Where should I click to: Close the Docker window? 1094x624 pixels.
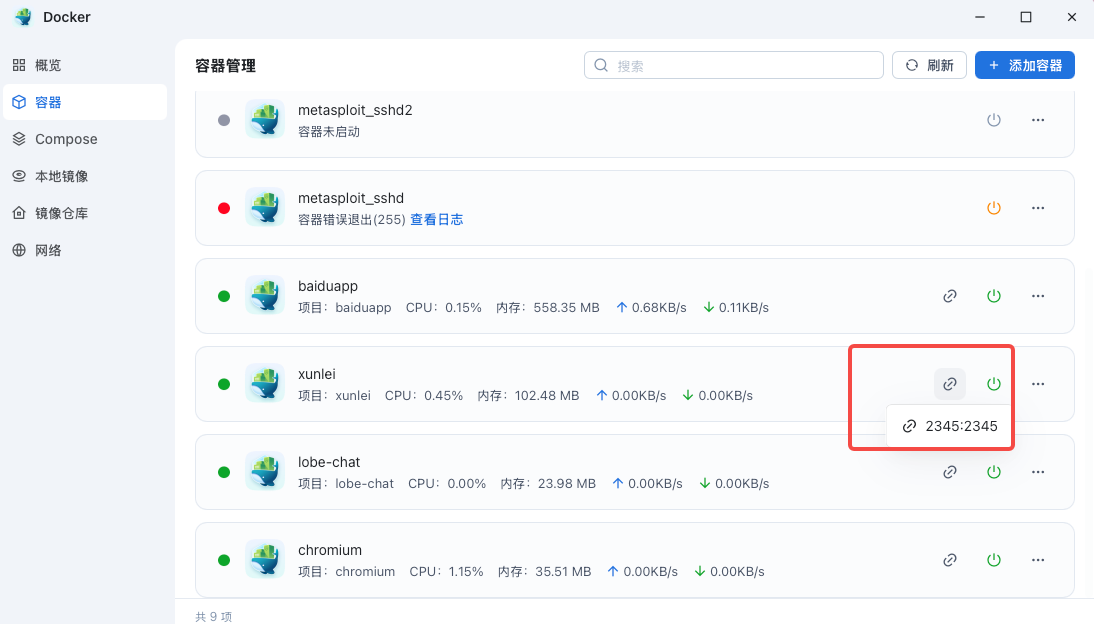pyautogui.click(x=1072, y=17)
